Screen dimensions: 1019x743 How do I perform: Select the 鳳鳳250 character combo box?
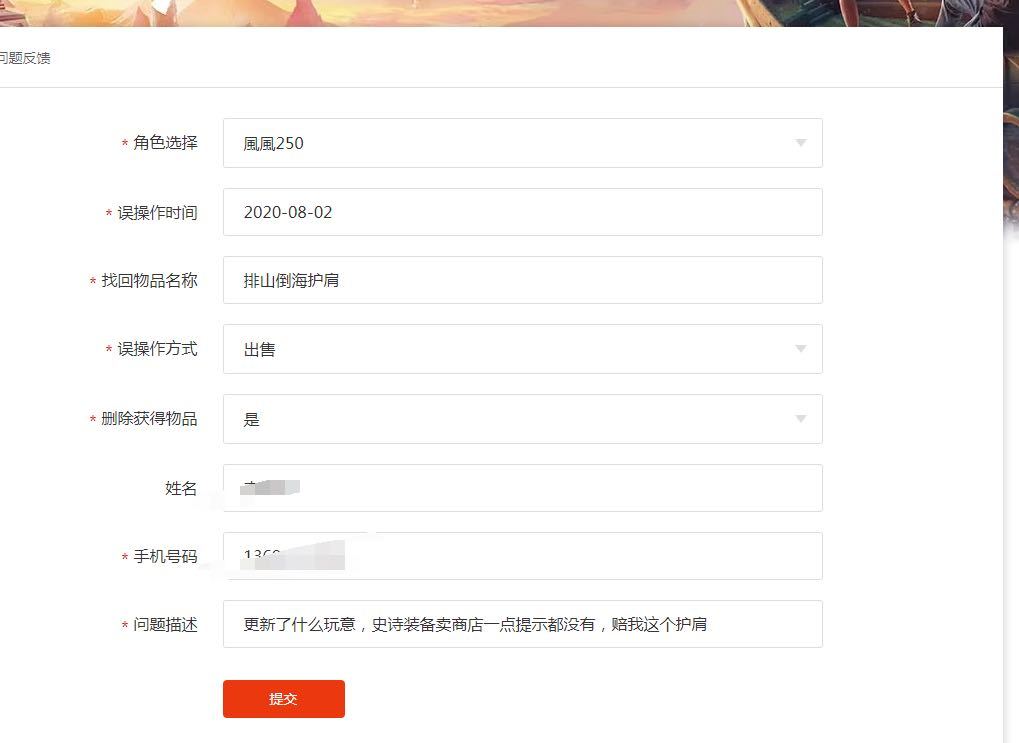pos(522,143)
